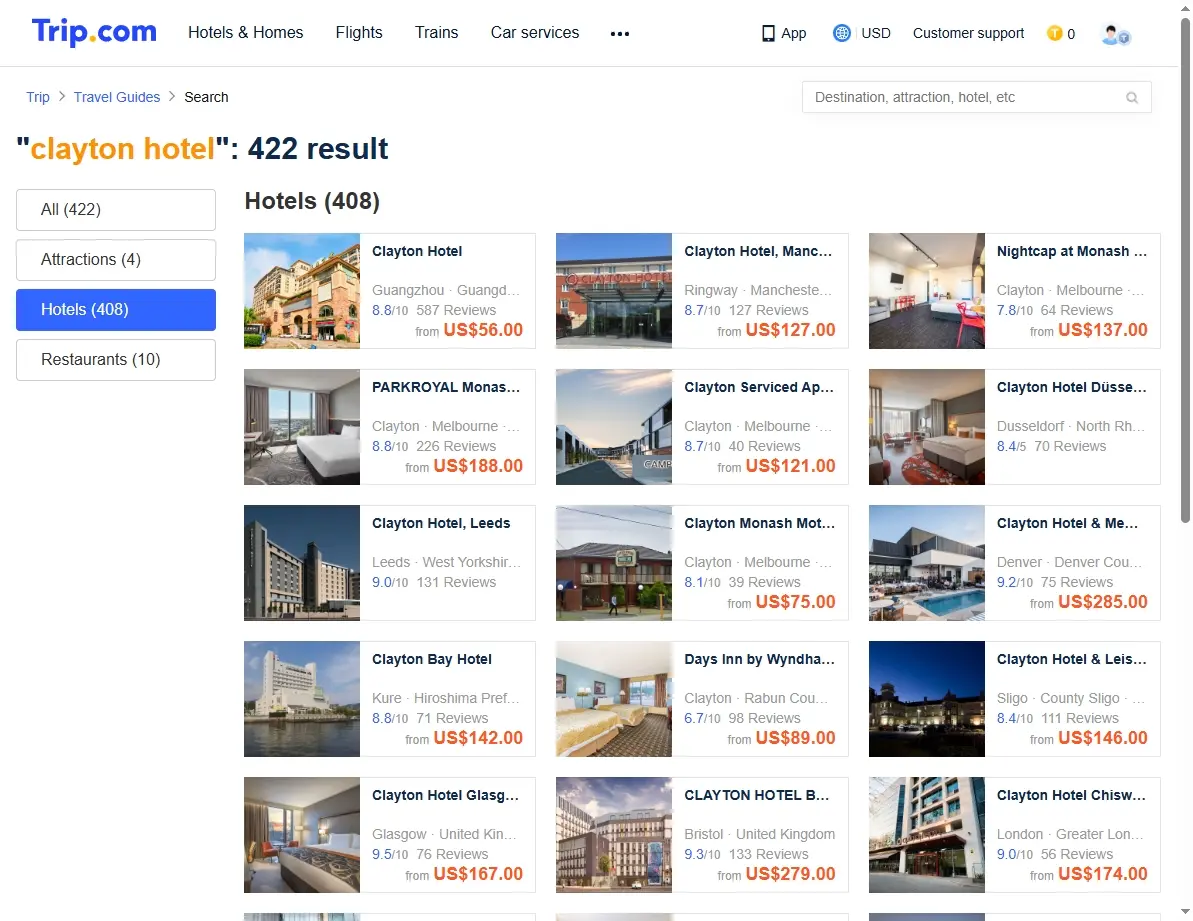Open Days Inn by Wyndham photo
This screenshot has height=921, width=1193.
click(x=614, y=700)
